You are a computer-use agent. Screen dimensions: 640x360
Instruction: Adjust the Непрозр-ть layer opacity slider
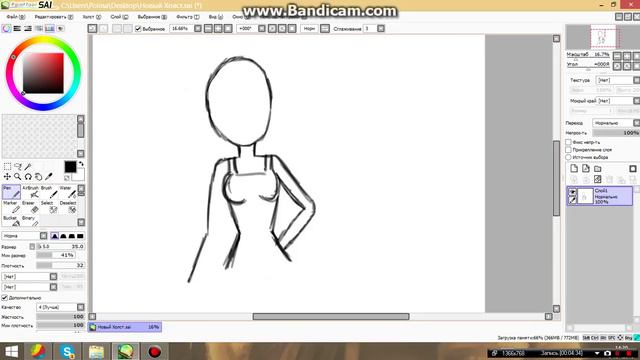pos(616,133)
